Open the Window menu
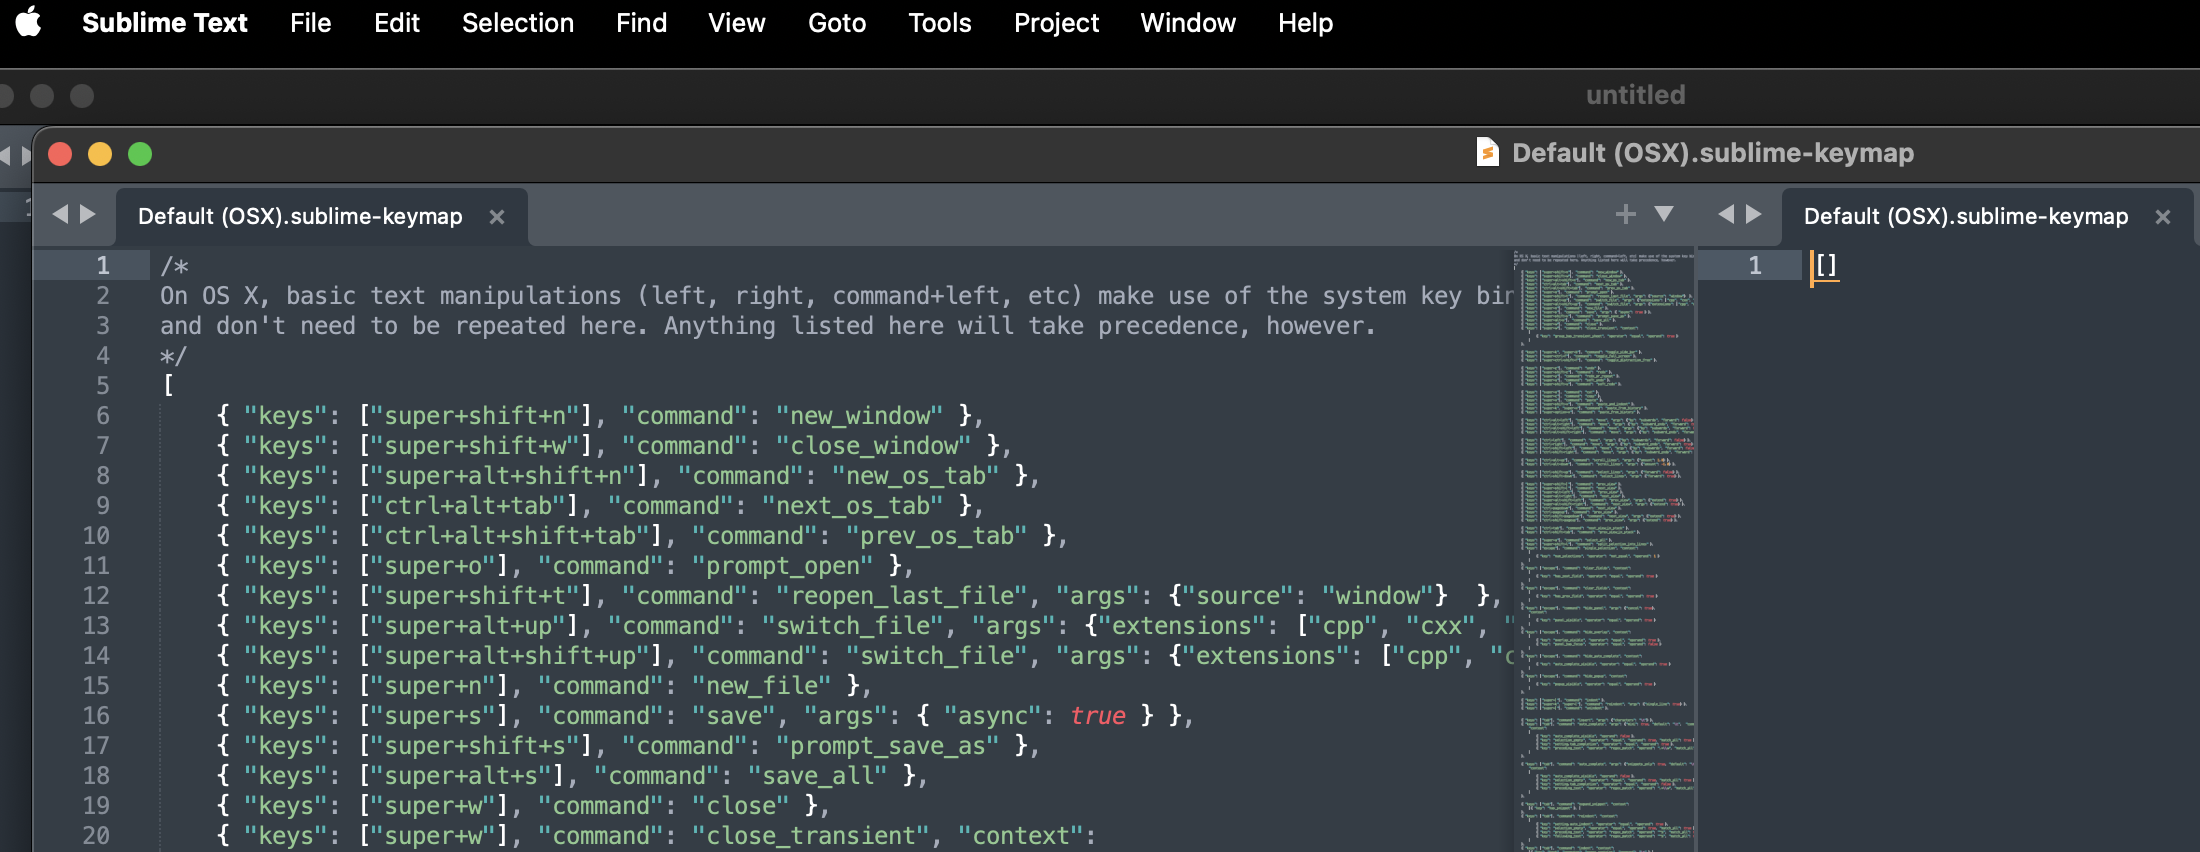Viewport: 2200px width, 852px height. (x=1188, y=23)
